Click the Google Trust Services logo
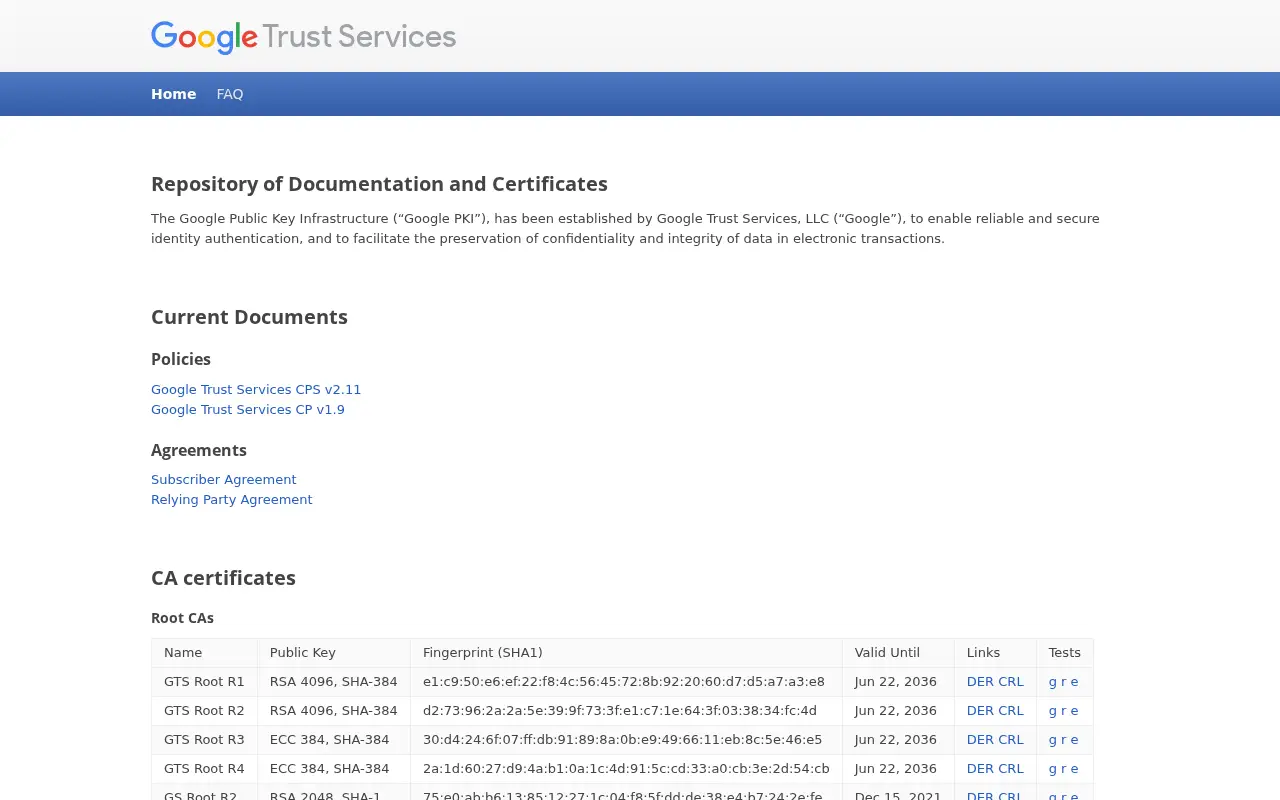The image size is (1280, 800). tap(303, 37)
